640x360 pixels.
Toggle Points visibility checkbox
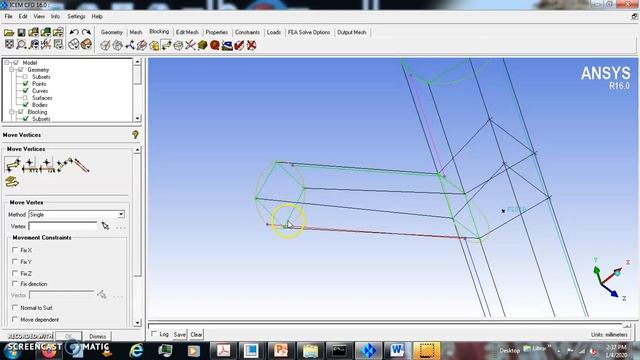click(25, 84)
